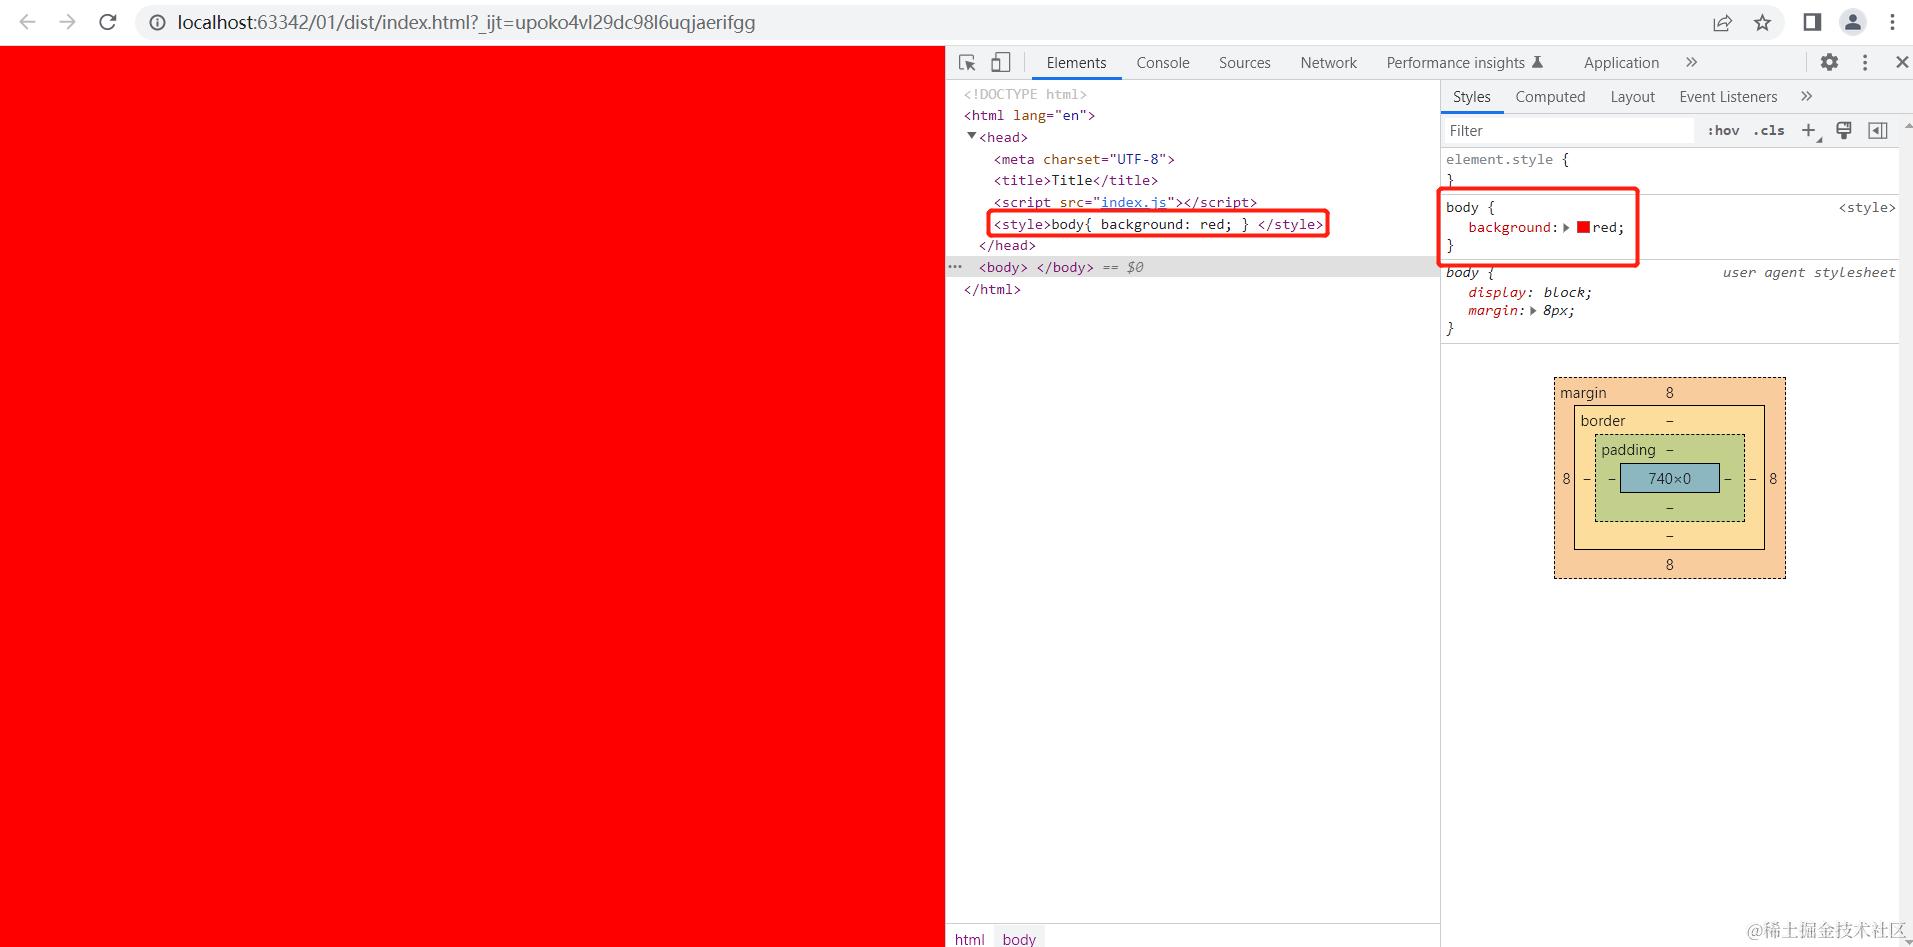Viewport: 1913px width, 947px height.
Task: Click the body breadcrumb item
Action: click(x=1019, y=939)
